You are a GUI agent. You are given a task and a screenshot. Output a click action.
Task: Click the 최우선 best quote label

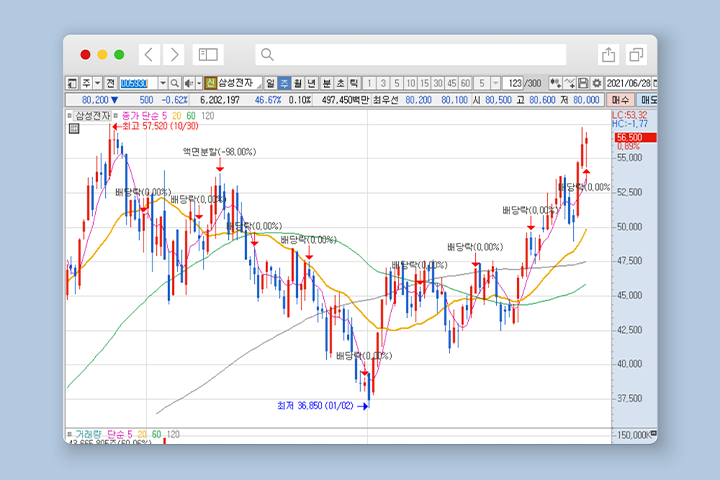[385, 100]
